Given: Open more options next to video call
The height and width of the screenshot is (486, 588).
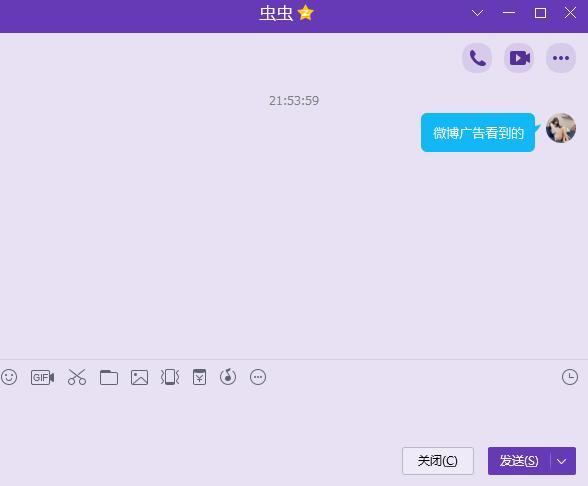Looking at the screenshot, I should (x=561, y=58).
